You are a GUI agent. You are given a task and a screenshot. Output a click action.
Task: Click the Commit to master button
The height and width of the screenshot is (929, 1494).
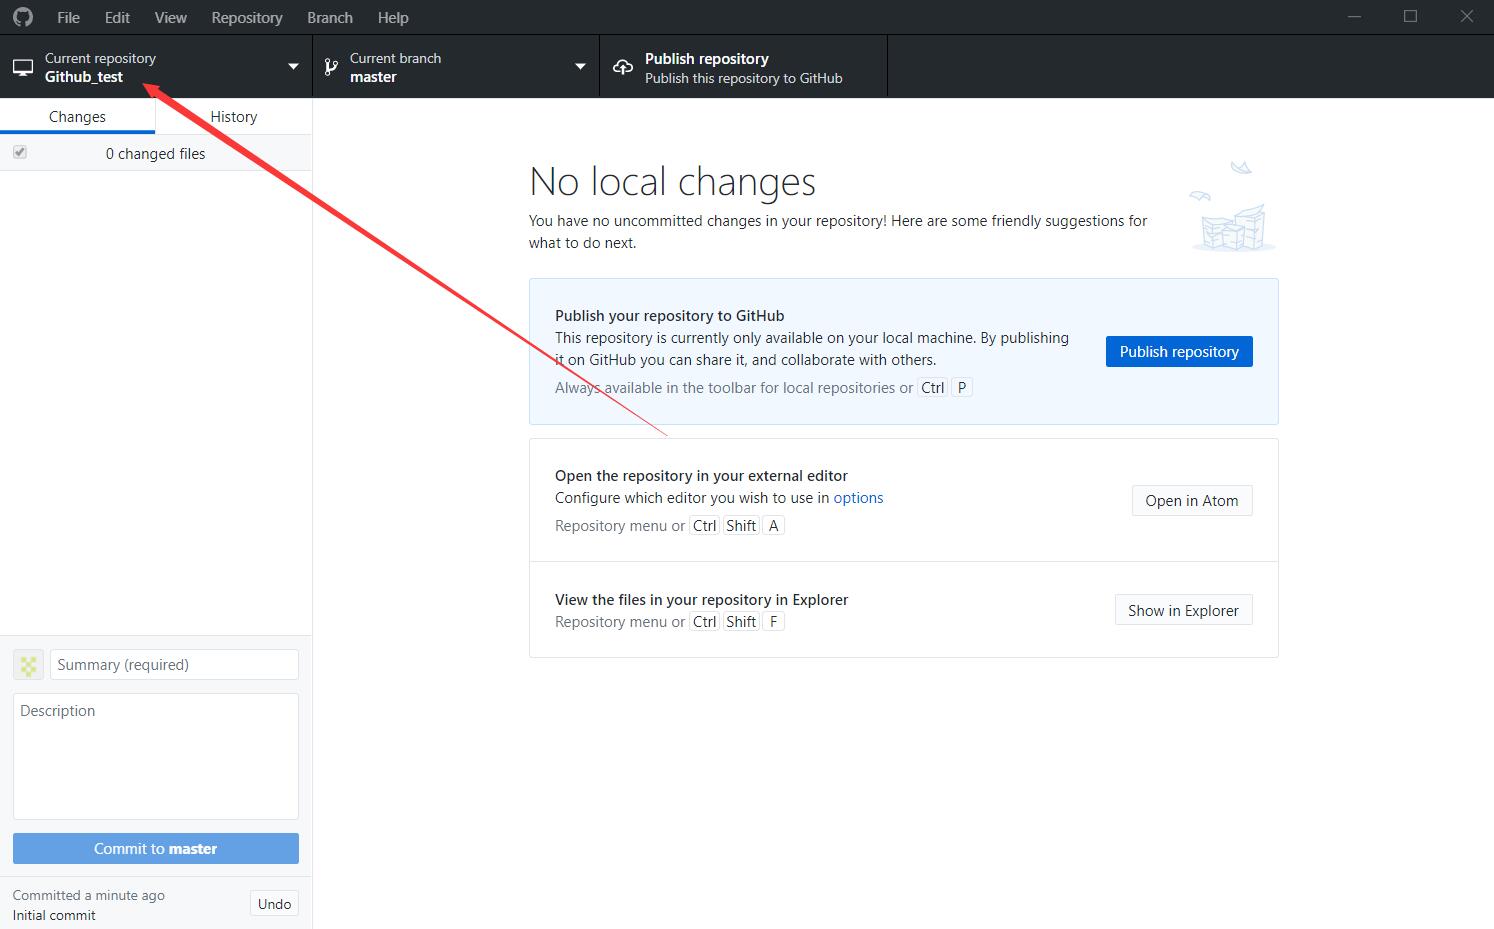coord(156,848)
